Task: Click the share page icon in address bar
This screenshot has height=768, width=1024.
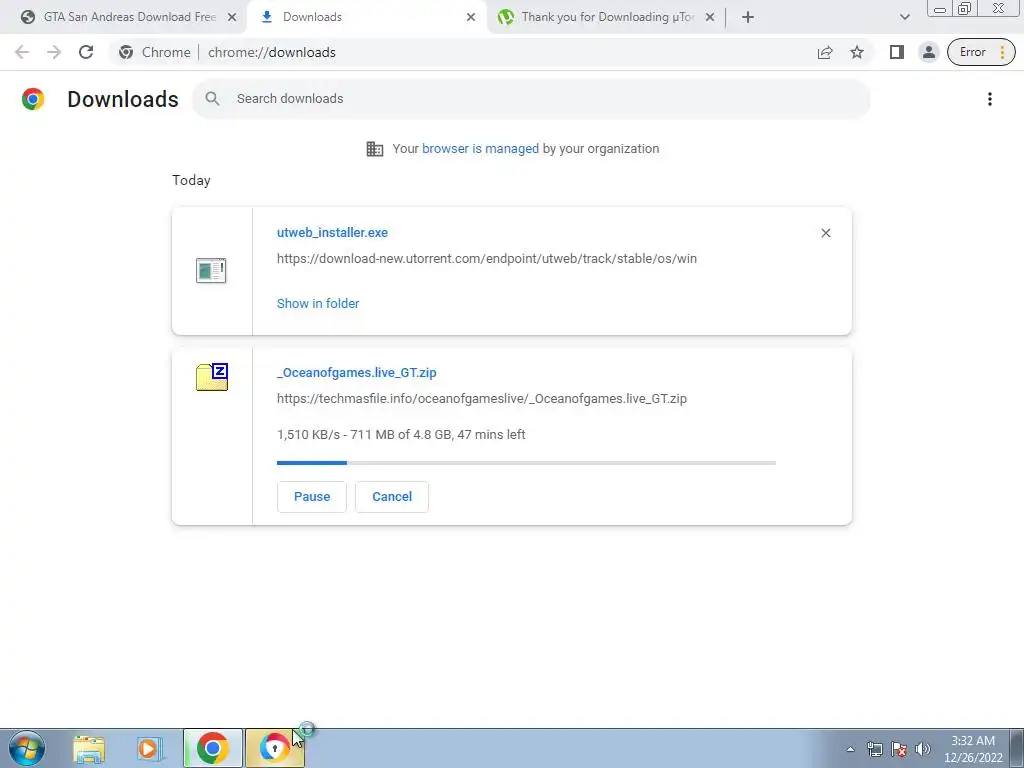Action: [825, 52]
